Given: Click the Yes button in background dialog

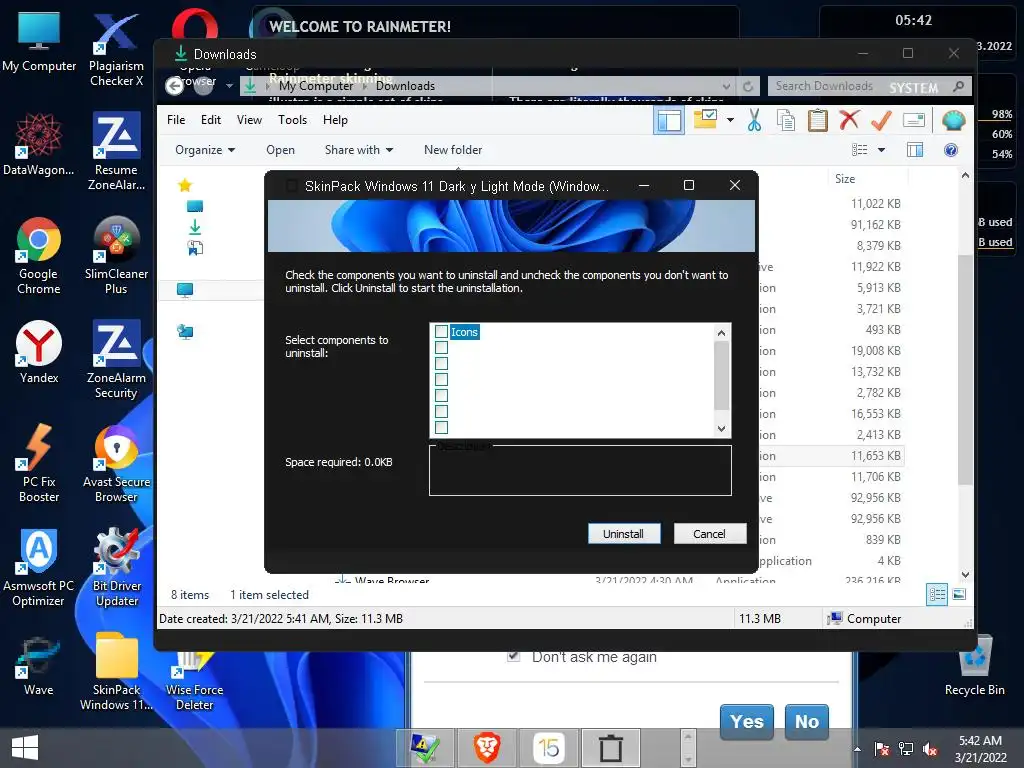Looking at the screenshot, I should 746,721.
